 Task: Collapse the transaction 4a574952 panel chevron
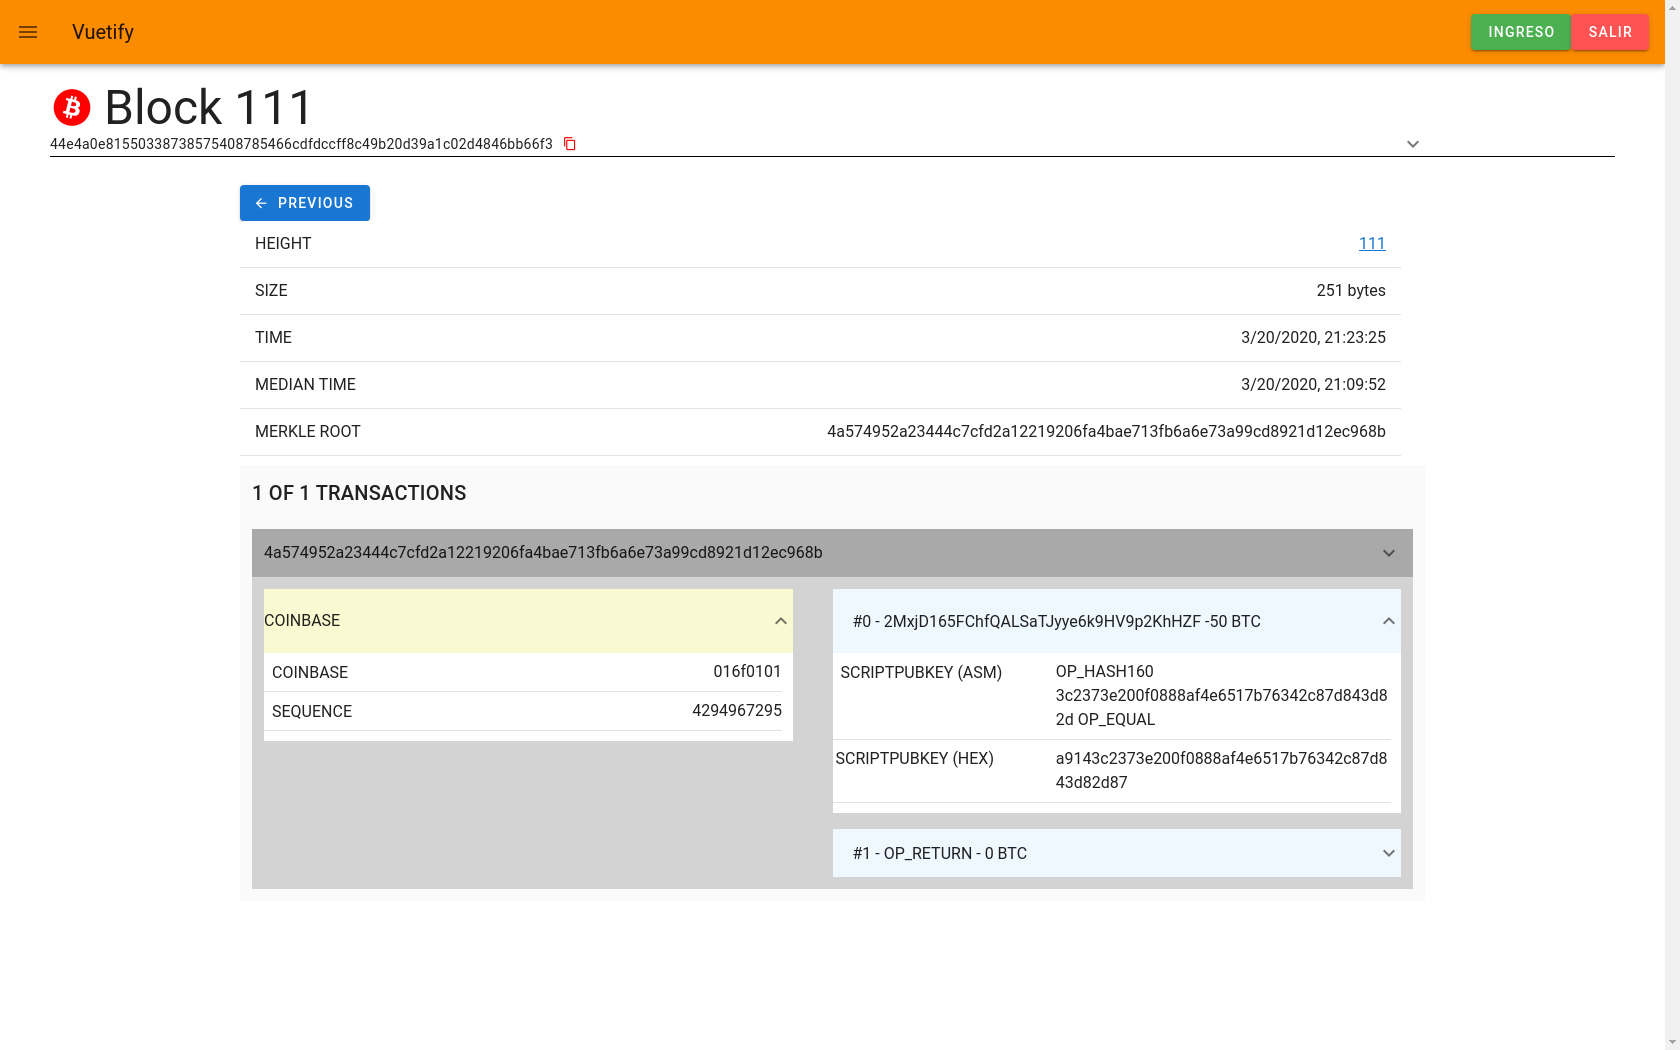click(x=1388, y=553)
